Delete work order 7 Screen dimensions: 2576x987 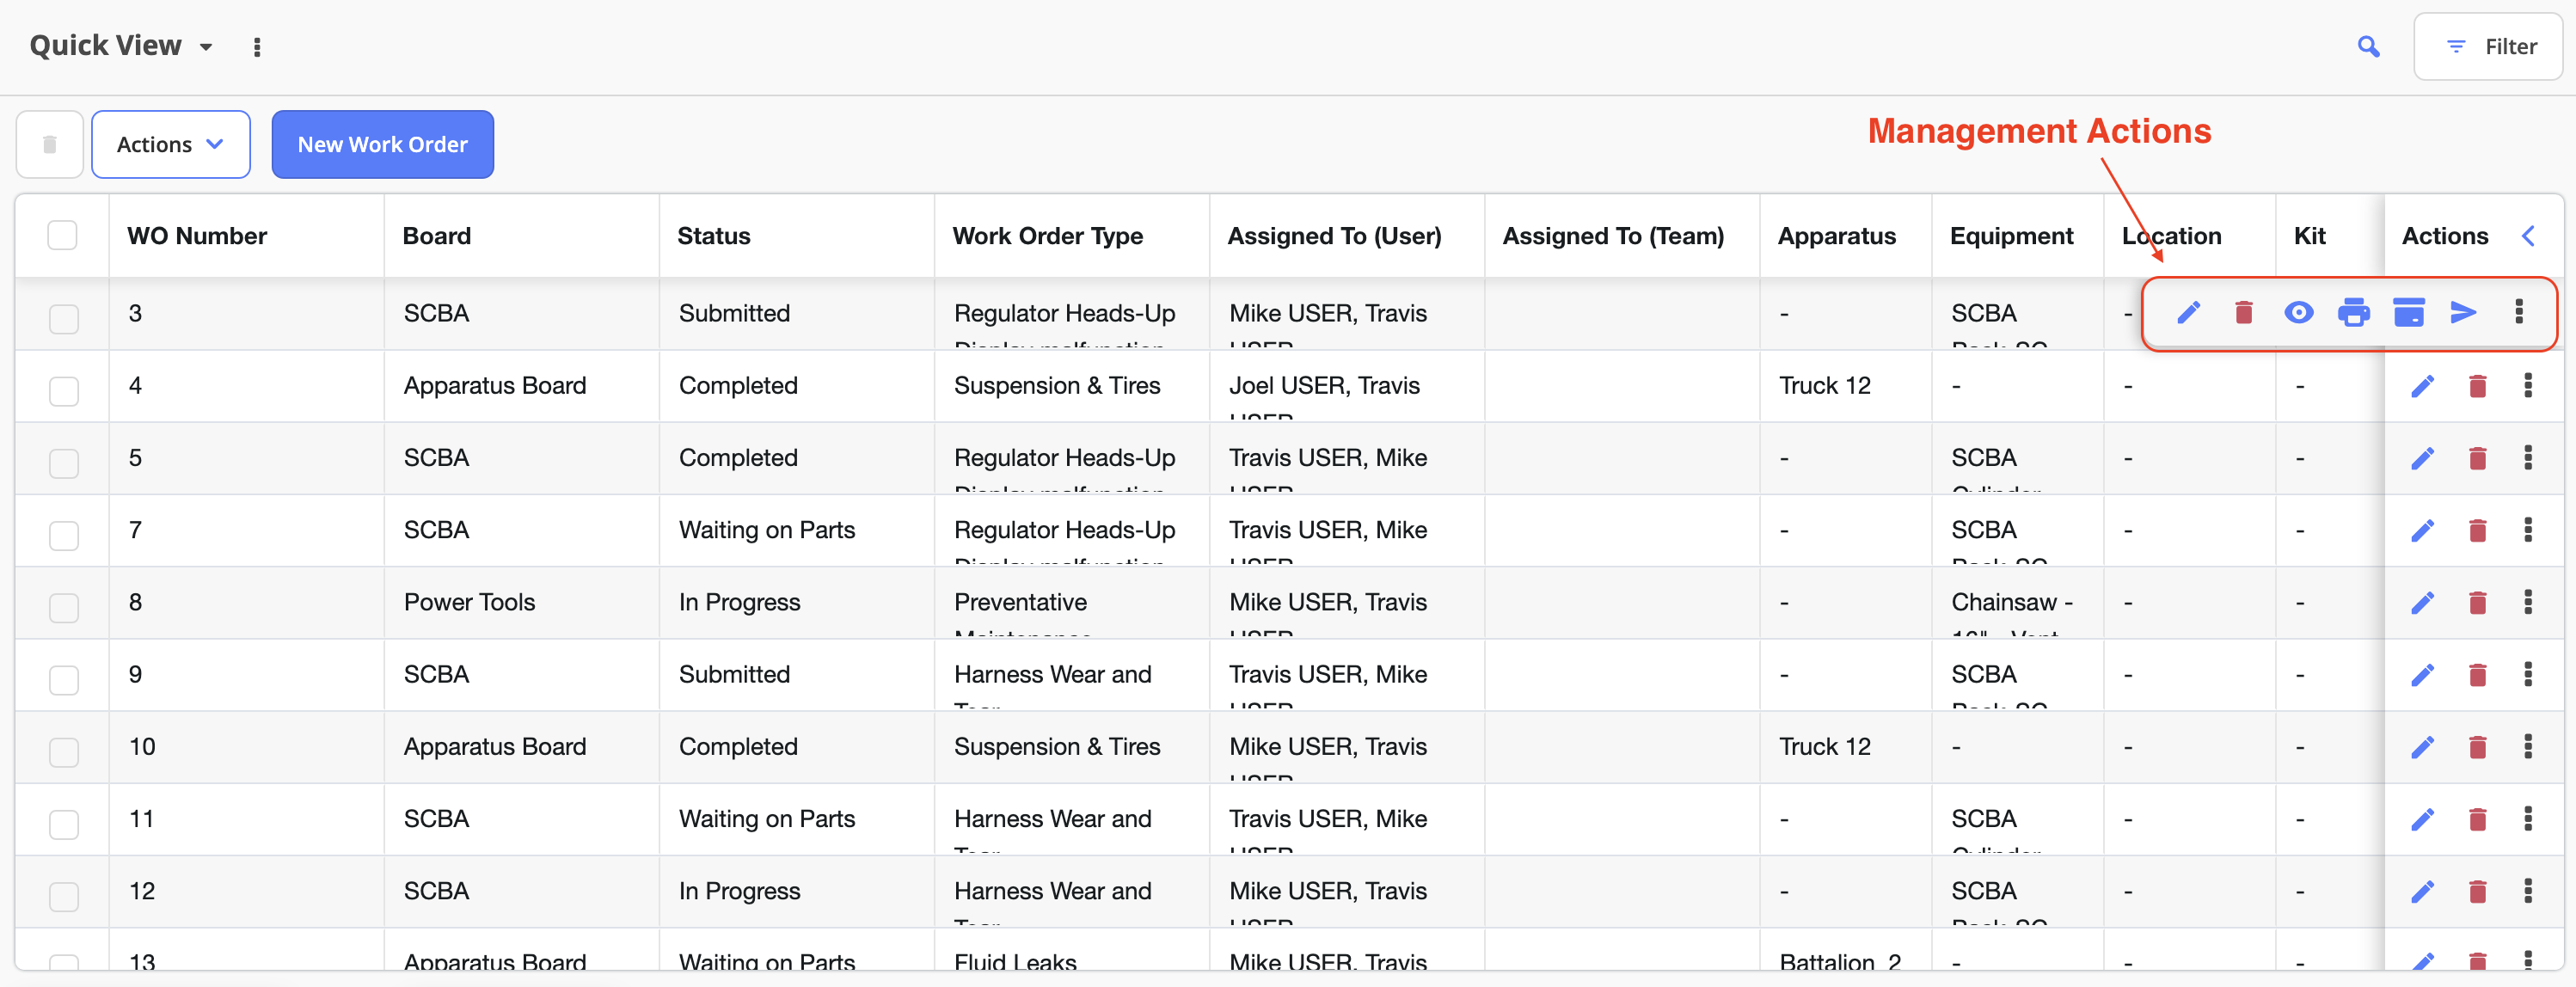[2478, 530]
